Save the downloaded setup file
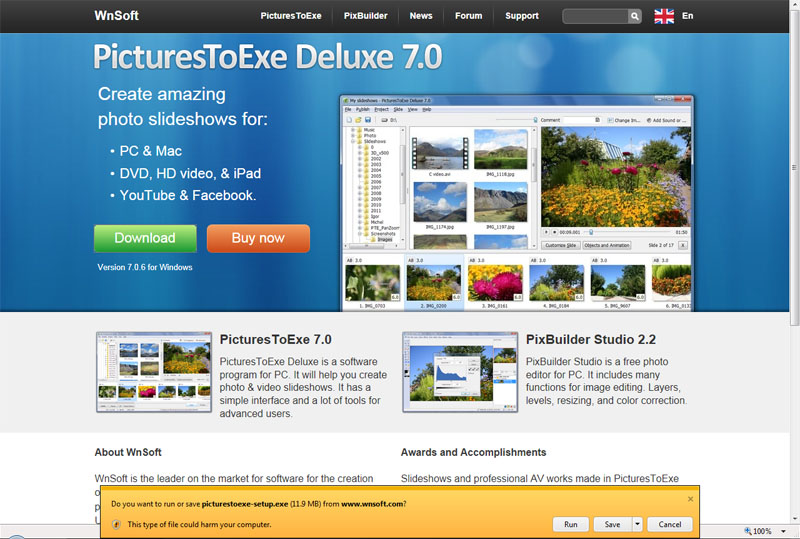Screen dimensions: 800x539 click(612, 524)
